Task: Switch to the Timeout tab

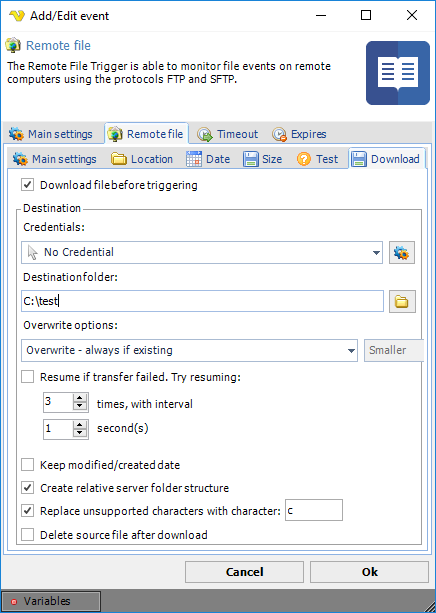Action: pos(227,134)
